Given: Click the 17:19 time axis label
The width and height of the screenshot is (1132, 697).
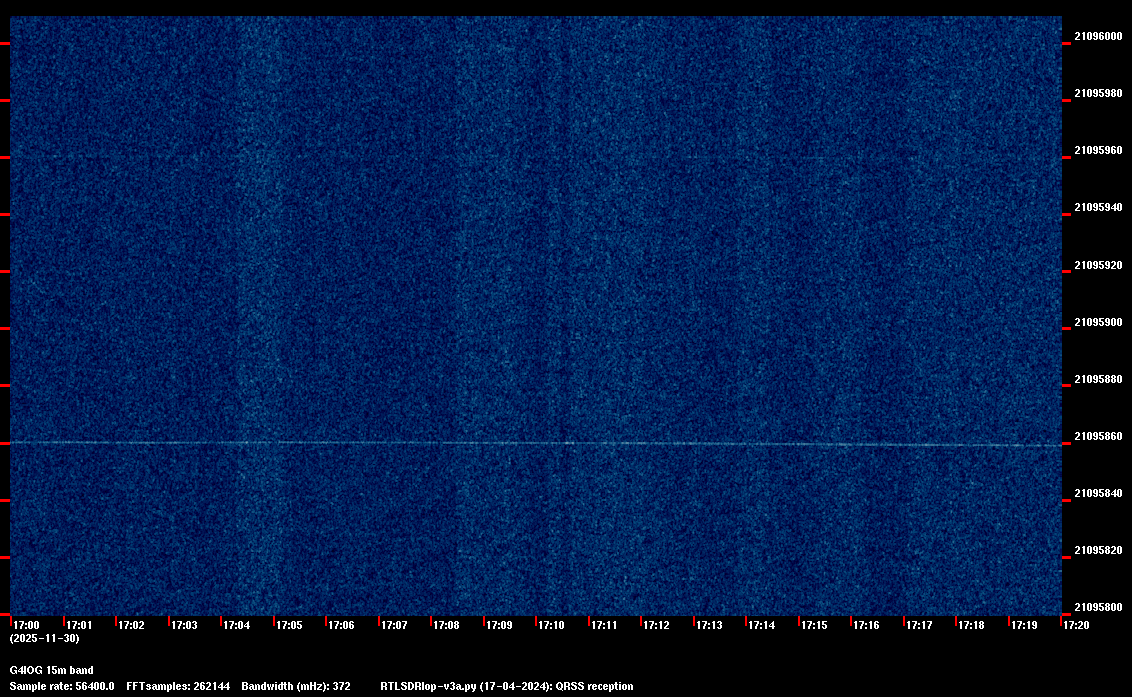Looking at the screenshot, I should point(1024,625).
